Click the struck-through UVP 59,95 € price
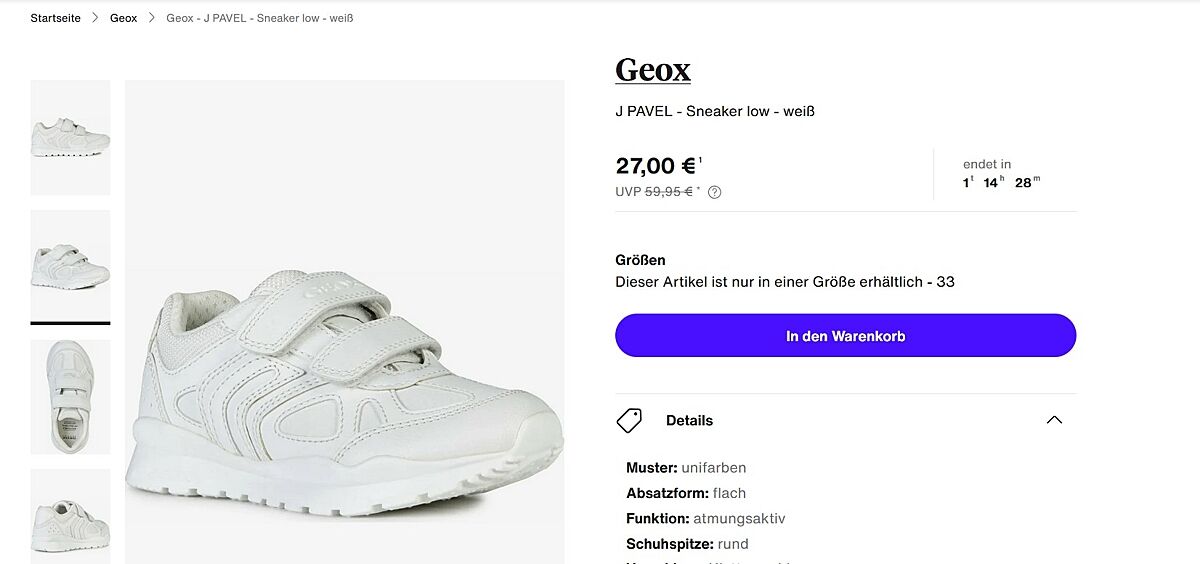 [x=668, y=192]
